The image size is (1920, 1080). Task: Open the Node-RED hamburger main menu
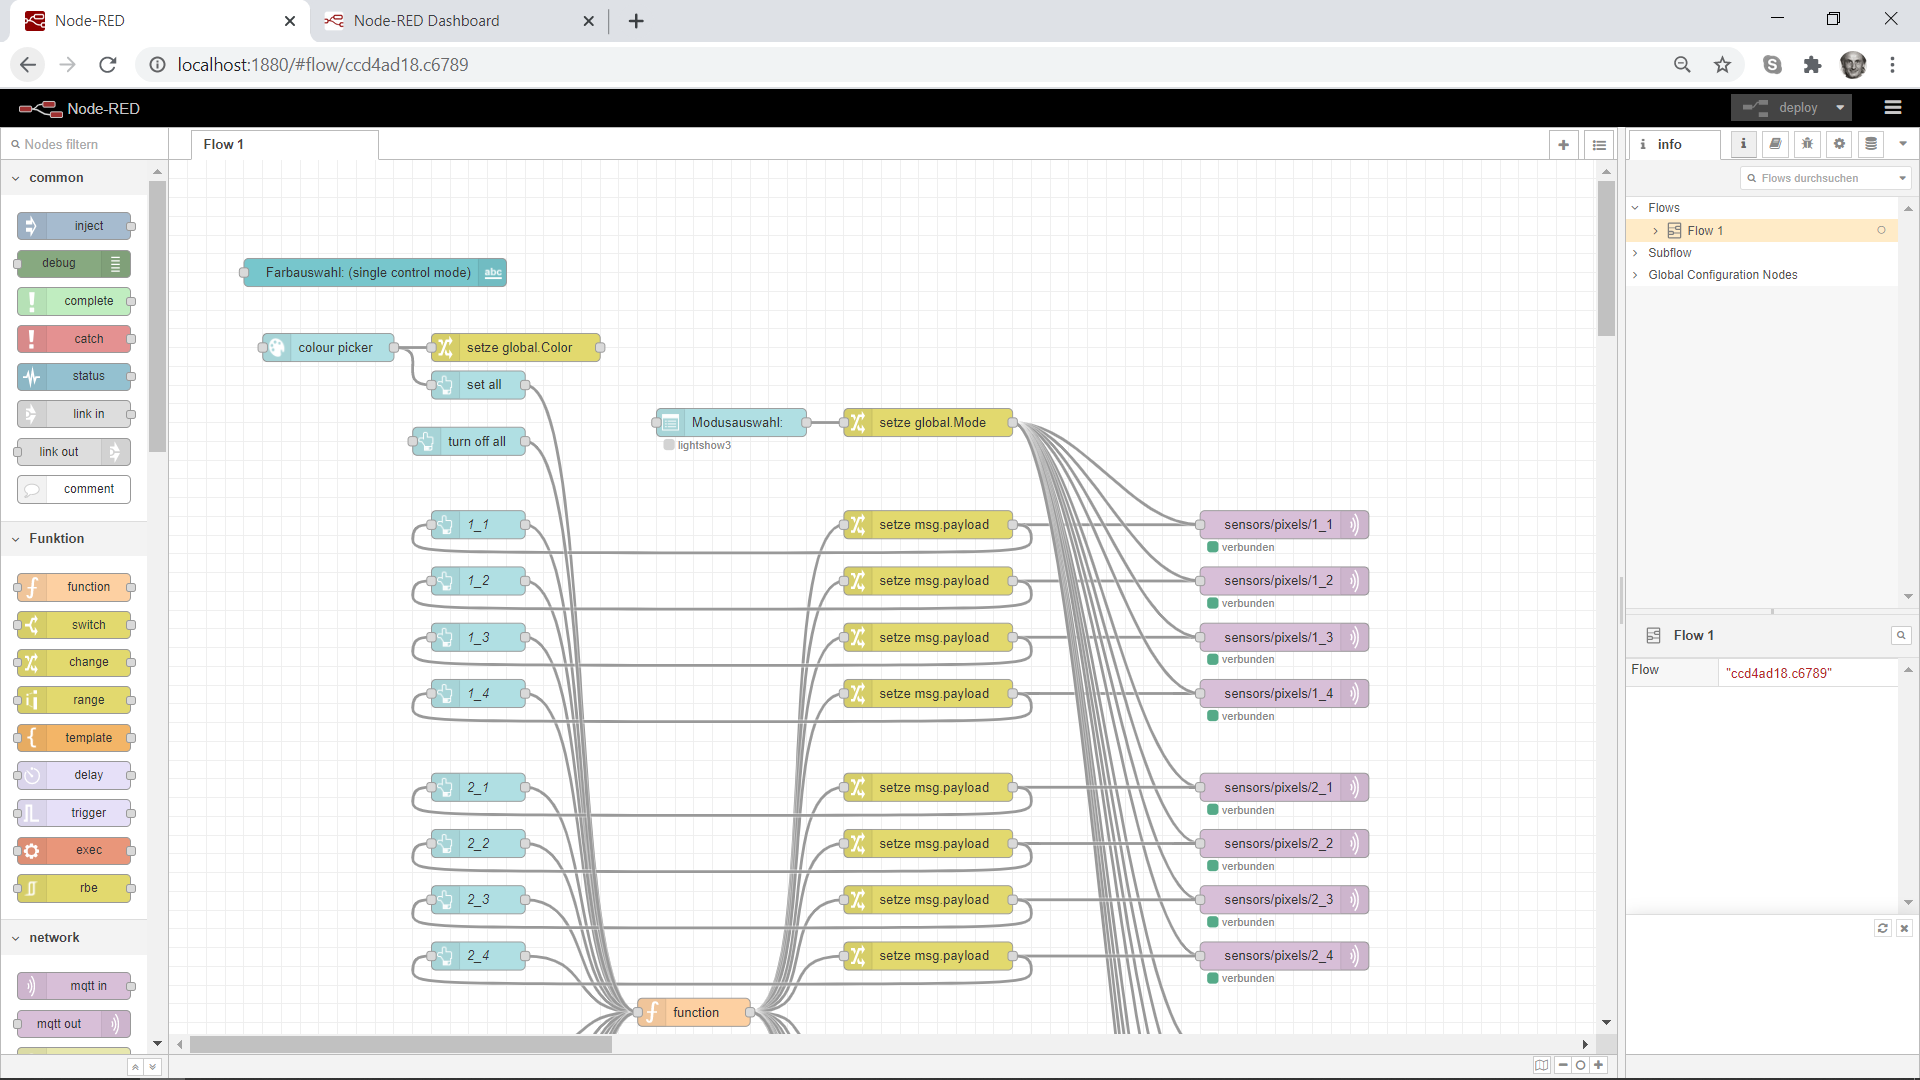coord(1892,108)
